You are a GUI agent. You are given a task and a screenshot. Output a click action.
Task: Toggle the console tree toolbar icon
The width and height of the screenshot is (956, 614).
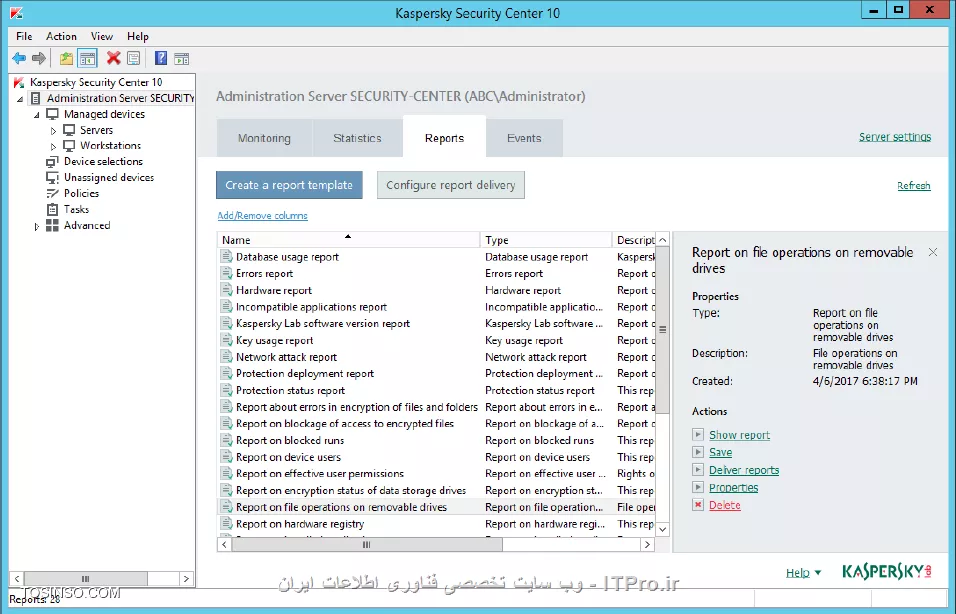(x=87, y=59)
